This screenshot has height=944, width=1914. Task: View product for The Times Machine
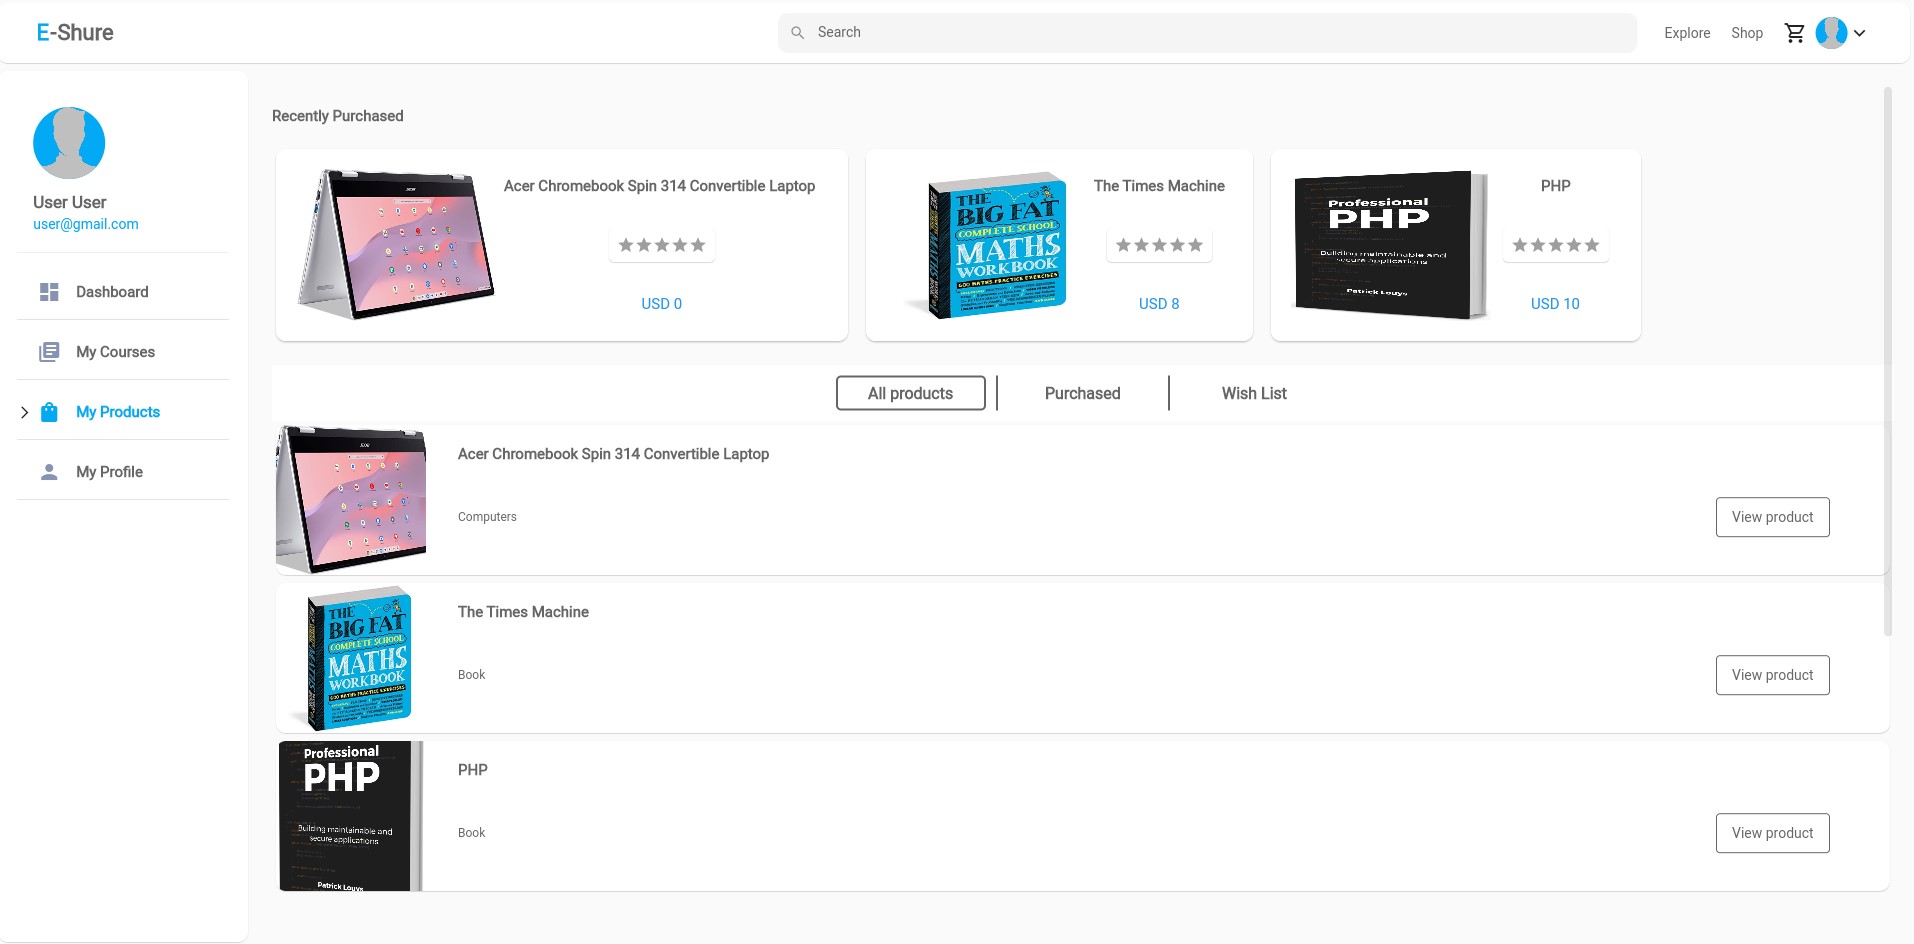(1773, 675)
